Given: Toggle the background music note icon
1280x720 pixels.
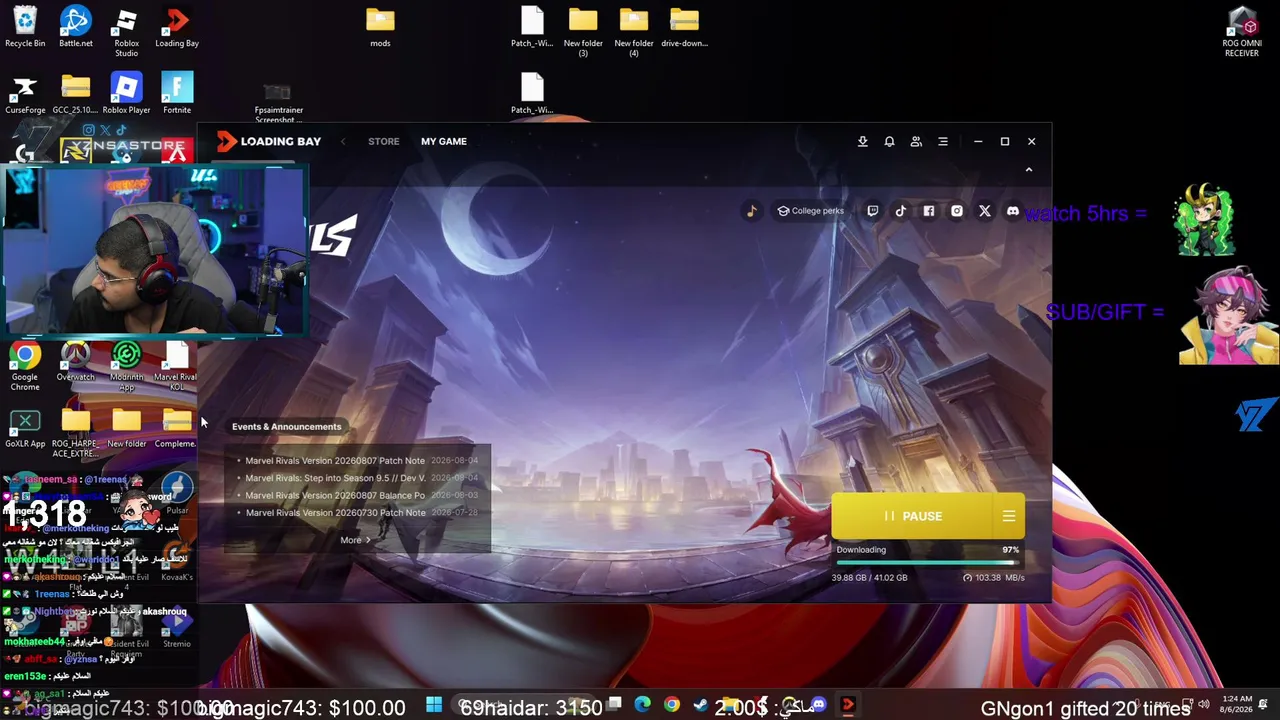Looking at the screenshot, I should tap(751, 211).
